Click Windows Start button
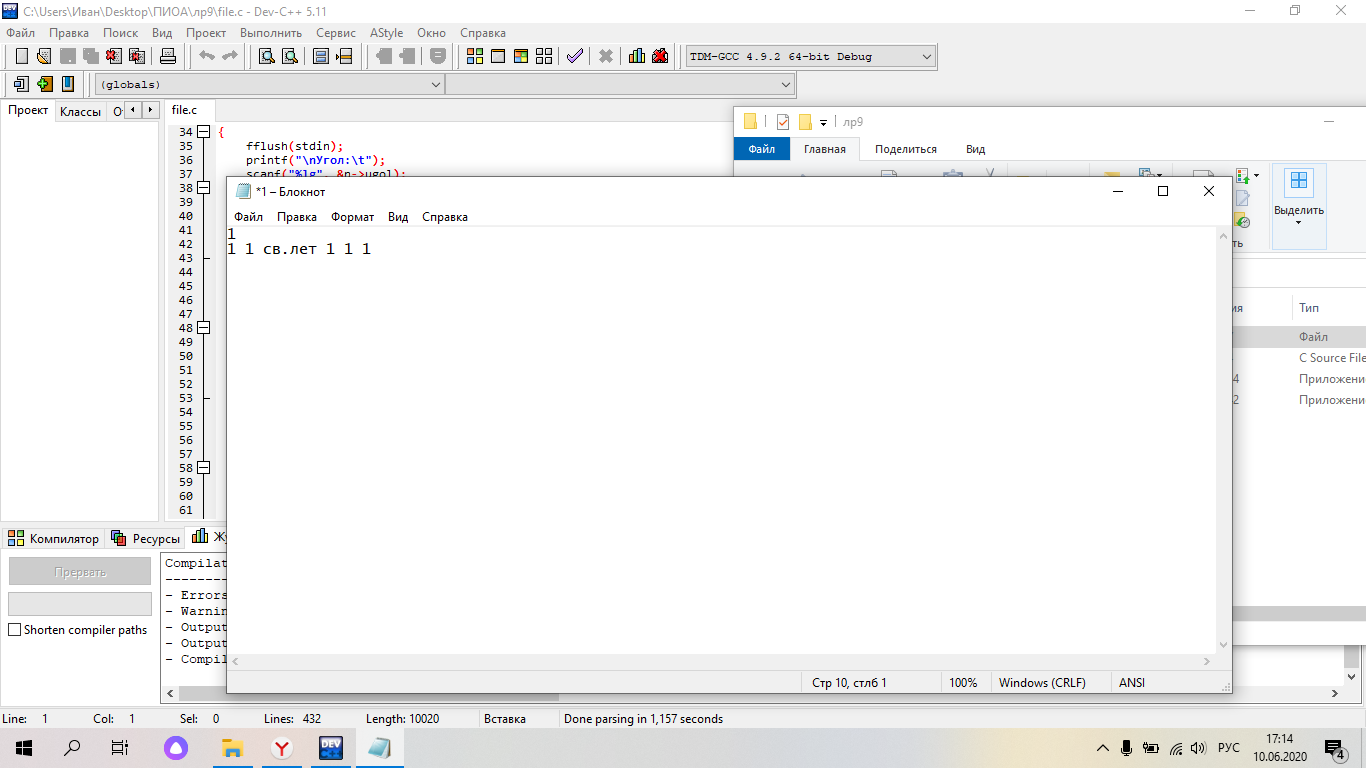Image resolution: width=1366 pixels, height=768 pixels. click(x=24, y=748)
